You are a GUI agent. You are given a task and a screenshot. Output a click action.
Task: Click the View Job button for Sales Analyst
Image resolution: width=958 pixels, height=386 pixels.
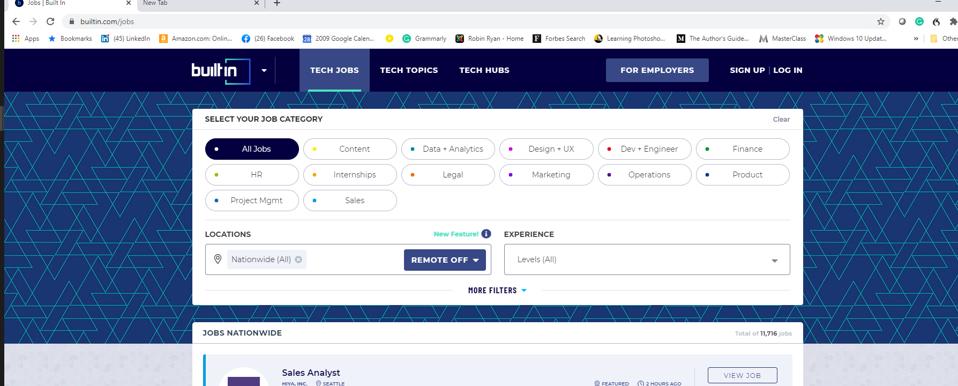pos(742,375)
